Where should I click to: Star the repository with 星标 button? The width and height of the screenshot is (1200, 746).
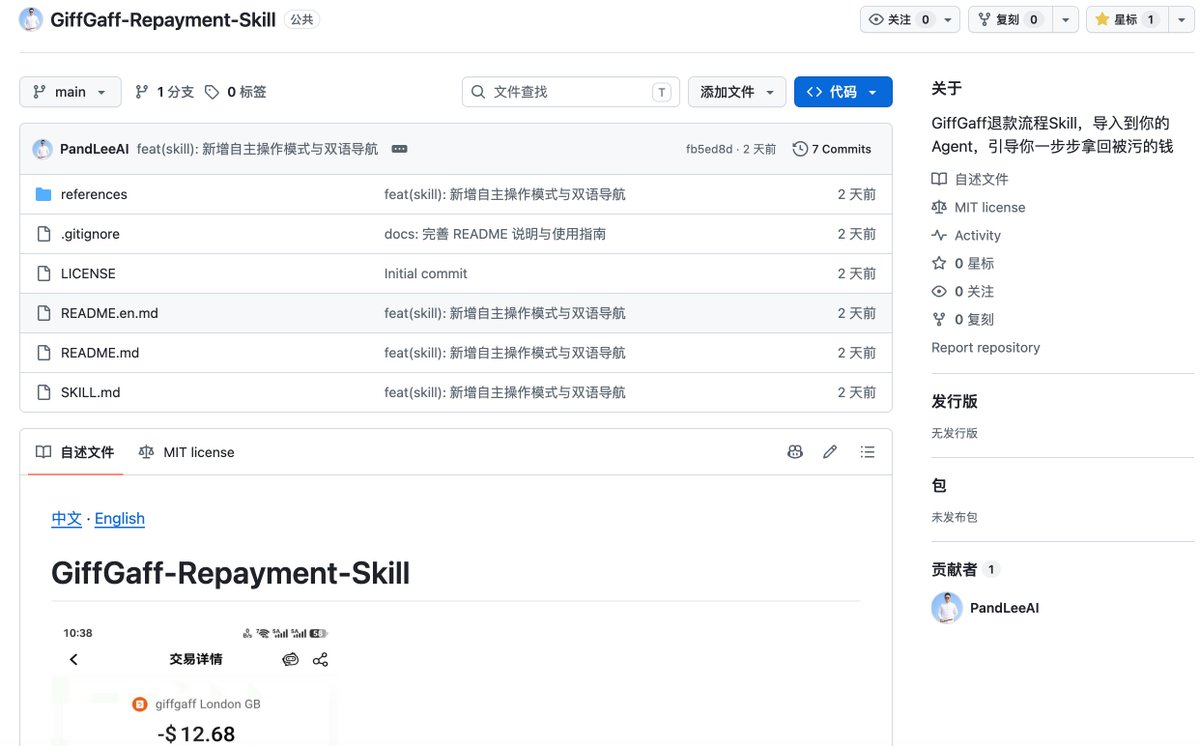point(1126,19)
